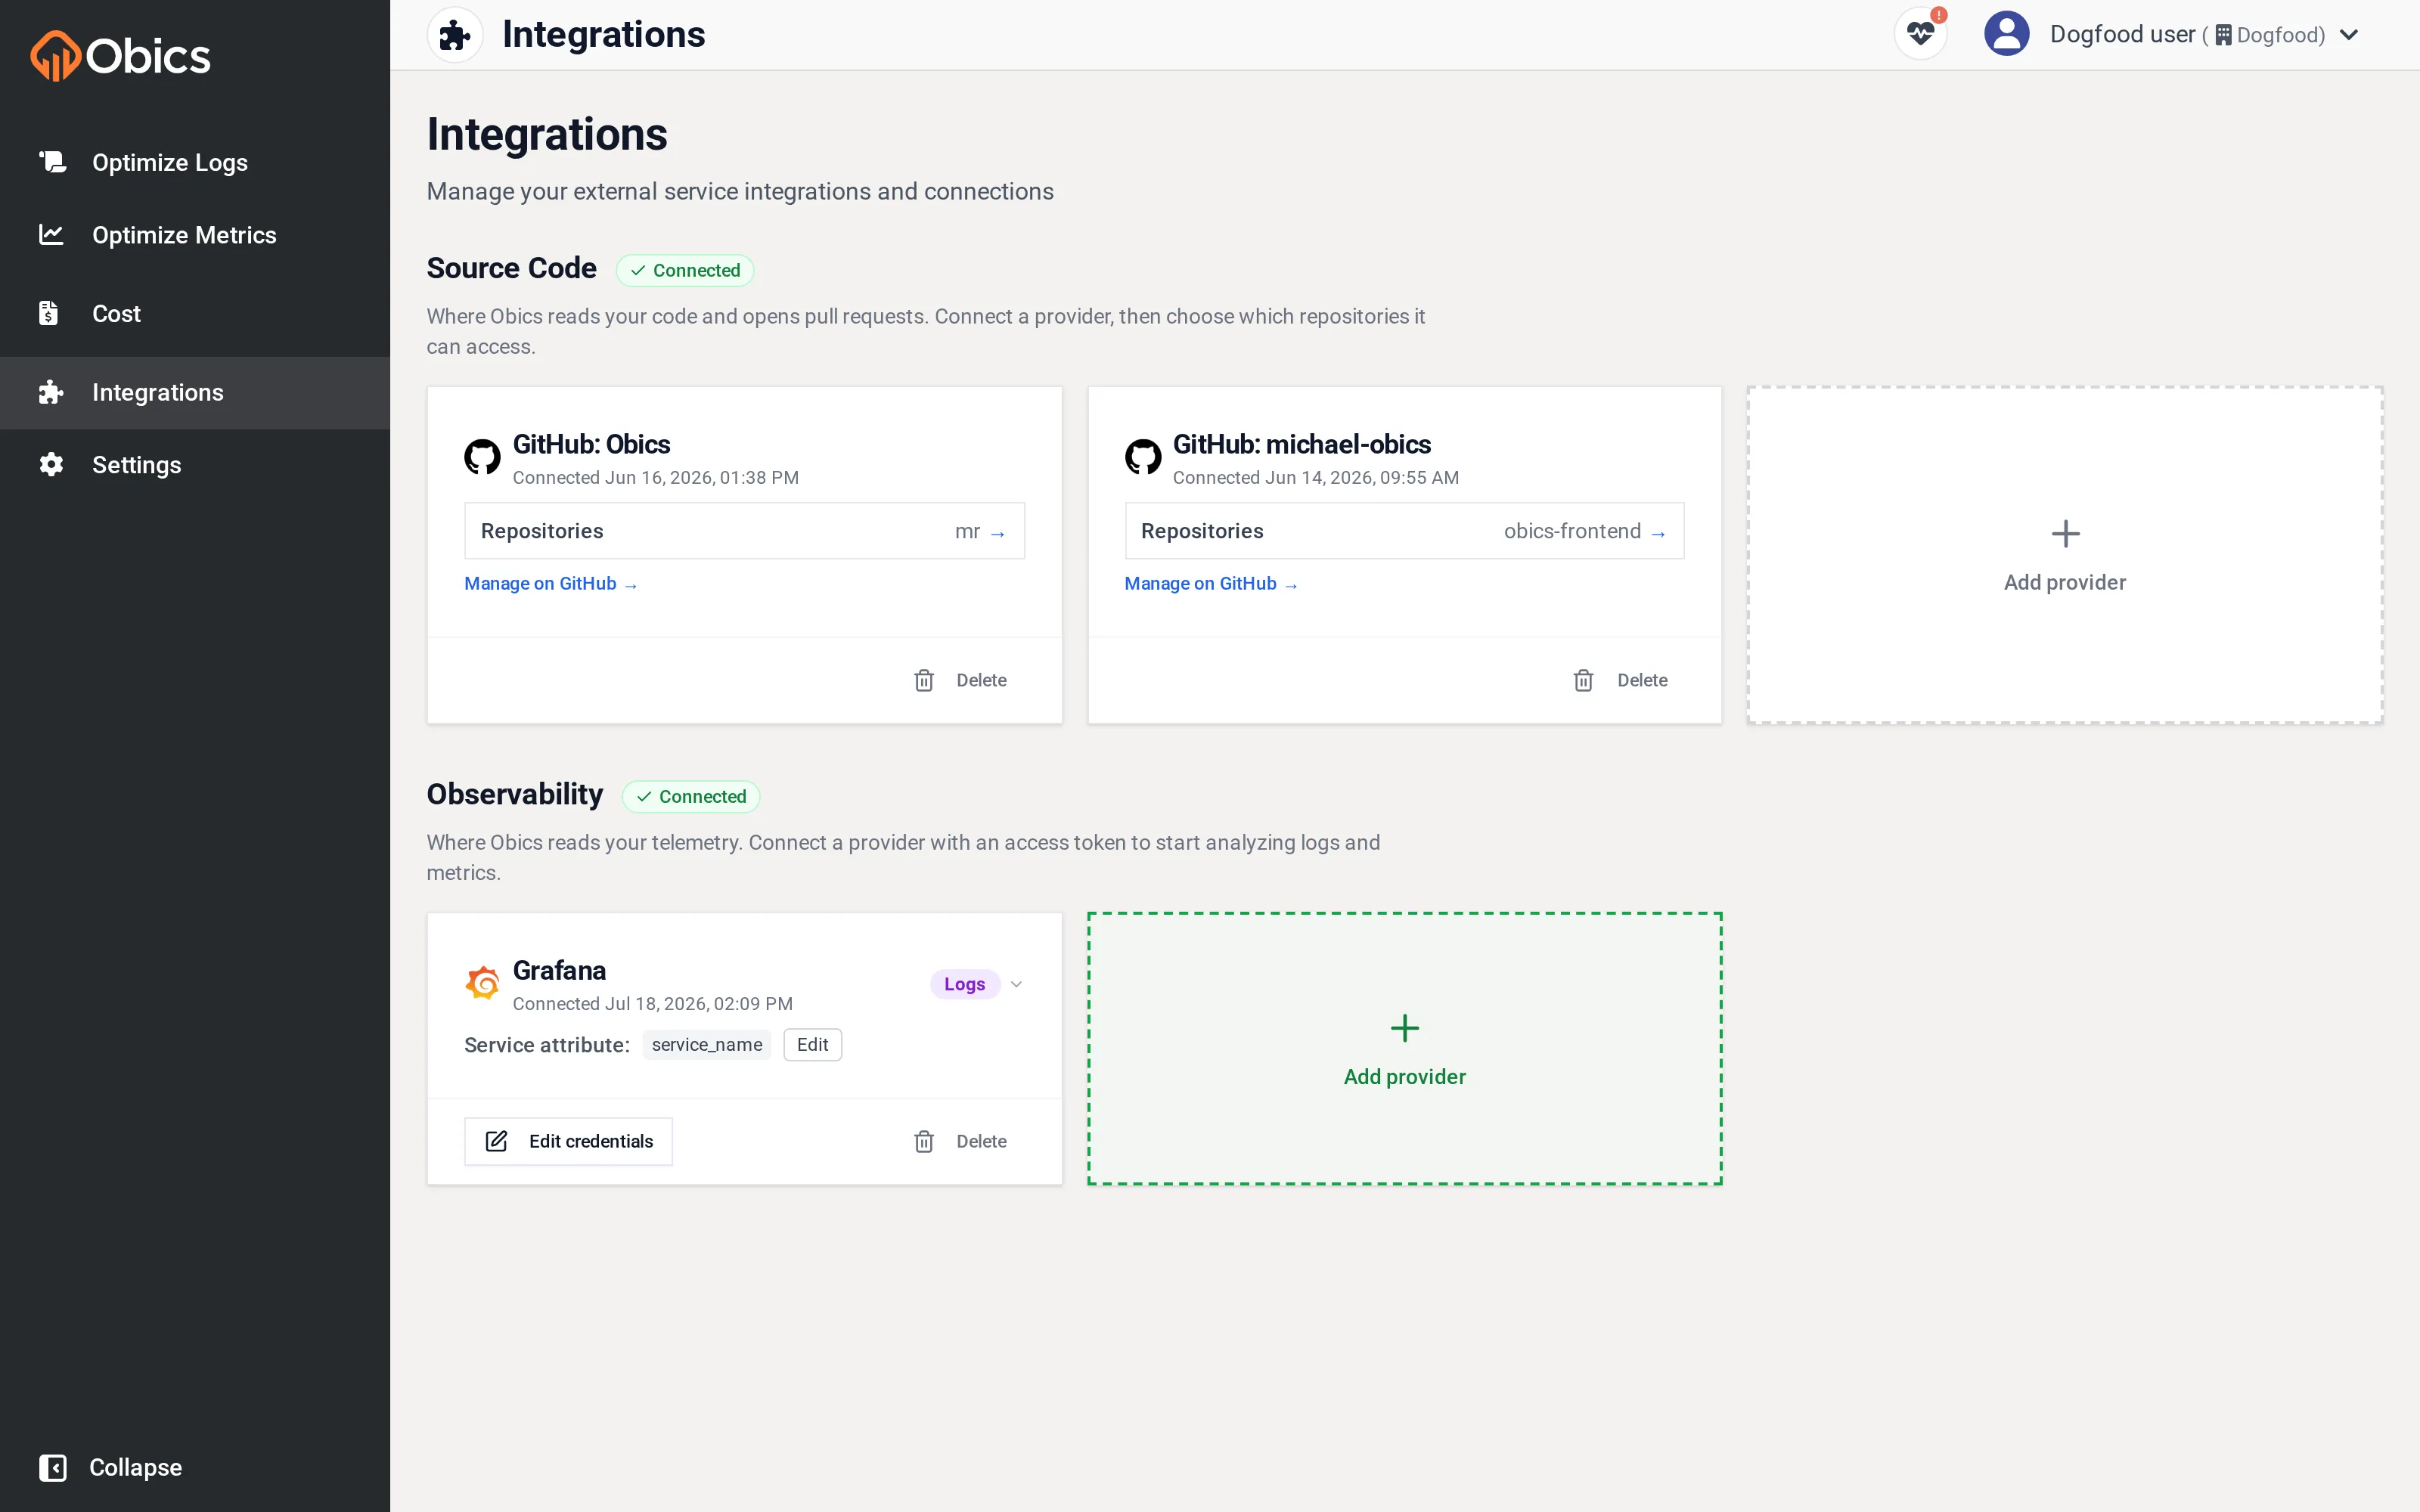This screenshot has width=2420, height=1512.
Task: Click Manage on GitHub for michael-obics
Action: (x=1211, y=584)
